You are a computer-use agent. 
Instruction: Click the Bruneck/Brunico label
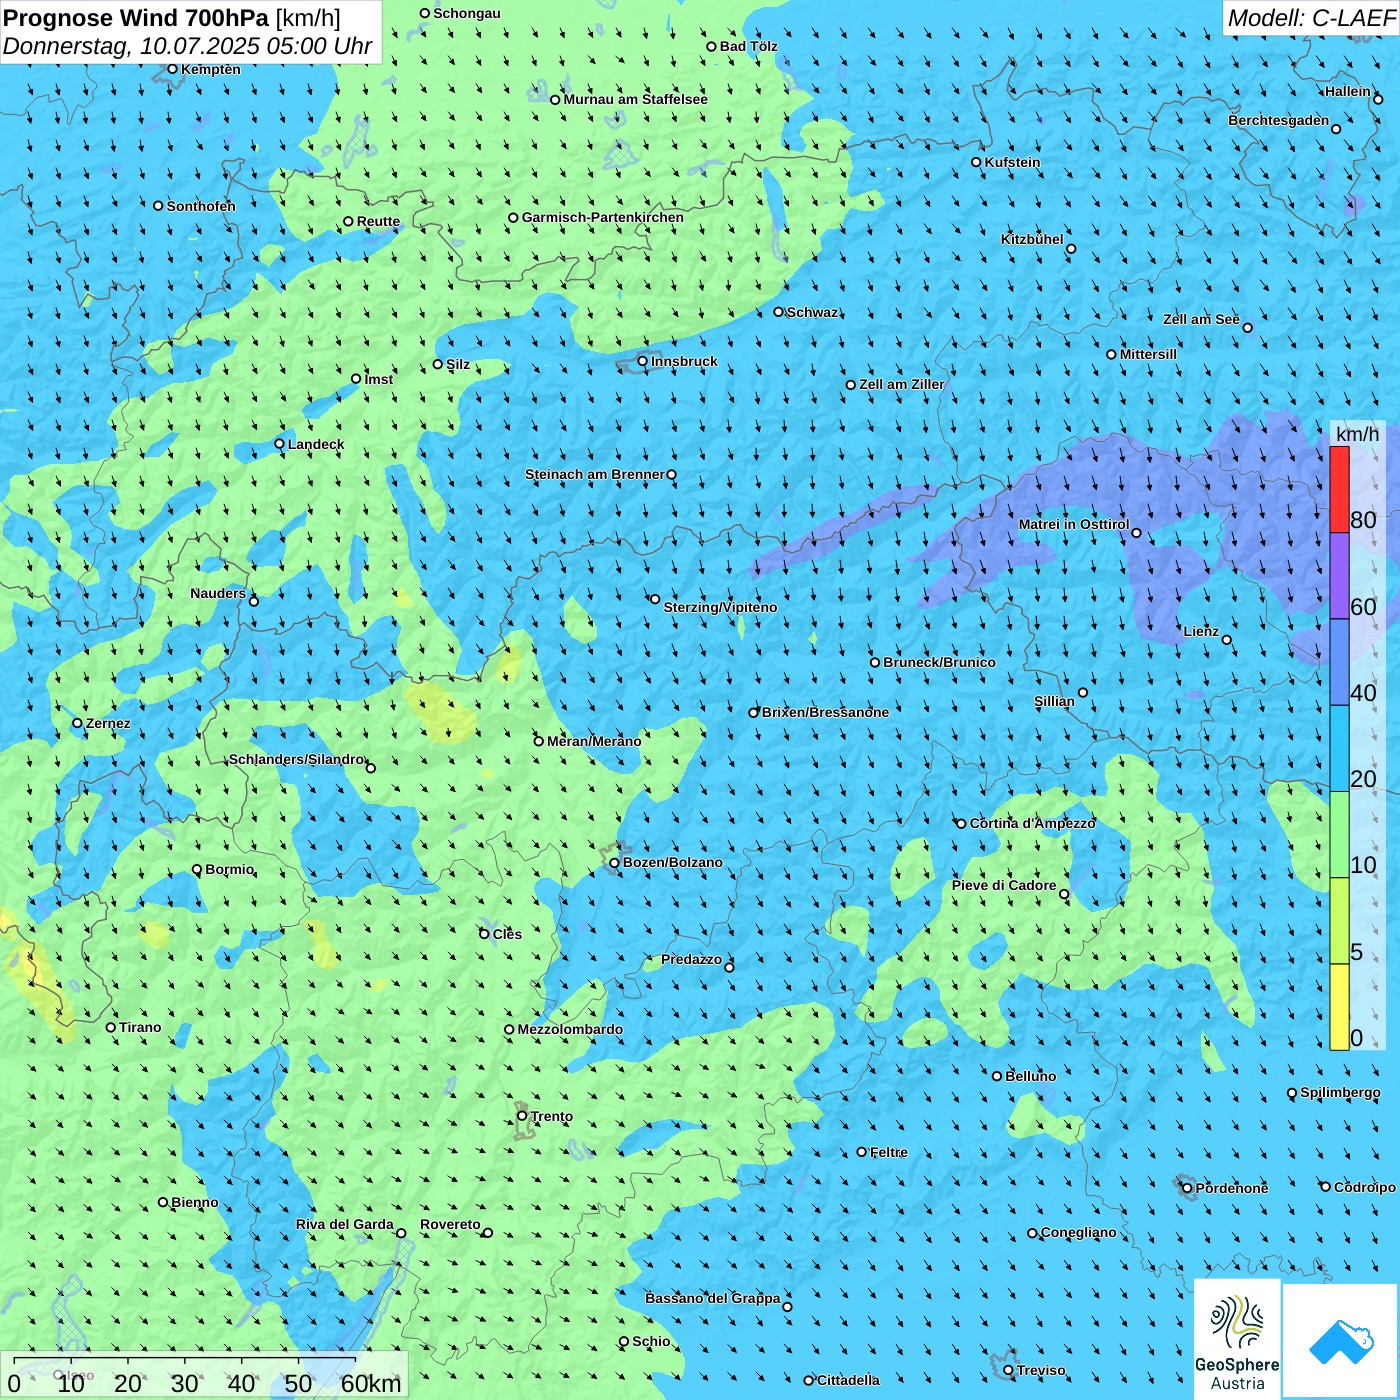pyautogui.click(x=939, y=662)
